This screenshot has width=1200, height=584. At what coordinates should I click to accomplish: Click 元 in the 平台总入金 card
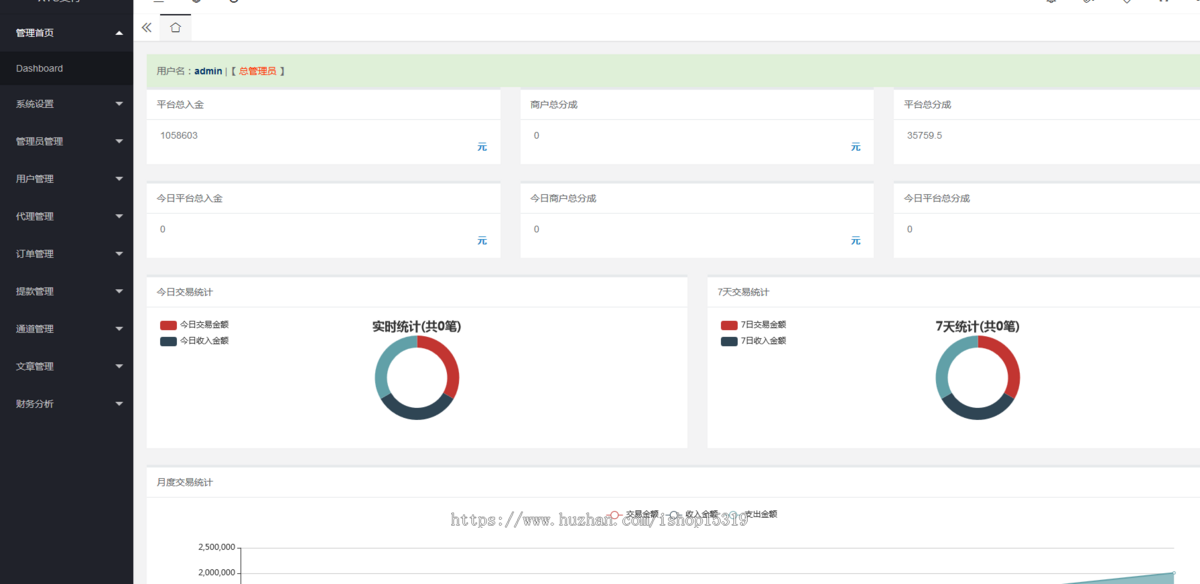pyautogui.click(x=482, y=147)
